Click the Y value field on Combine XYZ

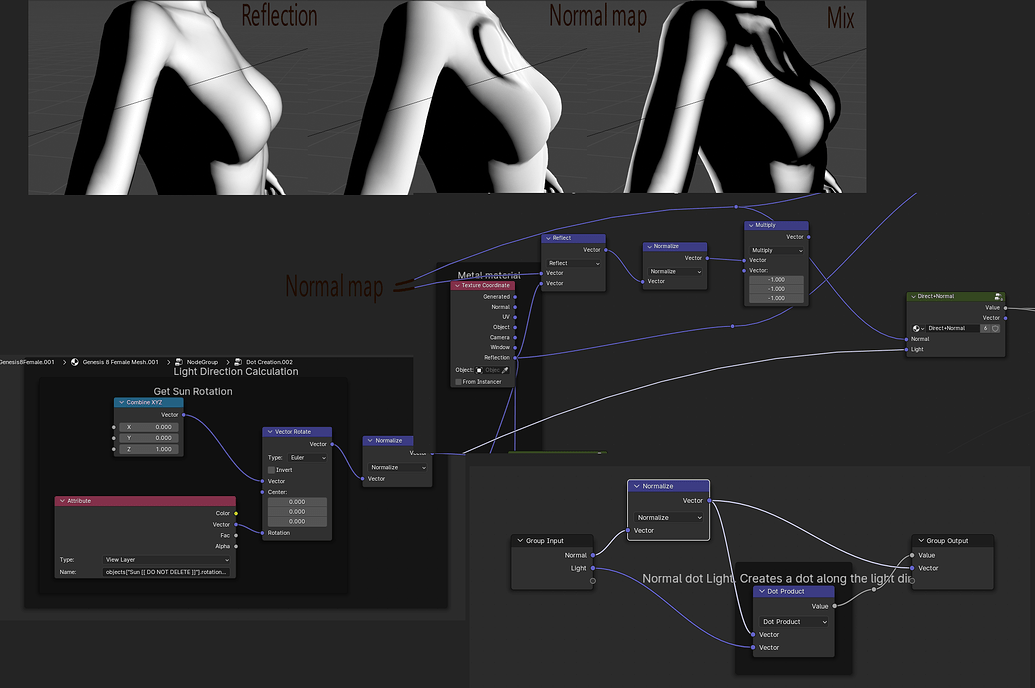[x=149, y=438]
